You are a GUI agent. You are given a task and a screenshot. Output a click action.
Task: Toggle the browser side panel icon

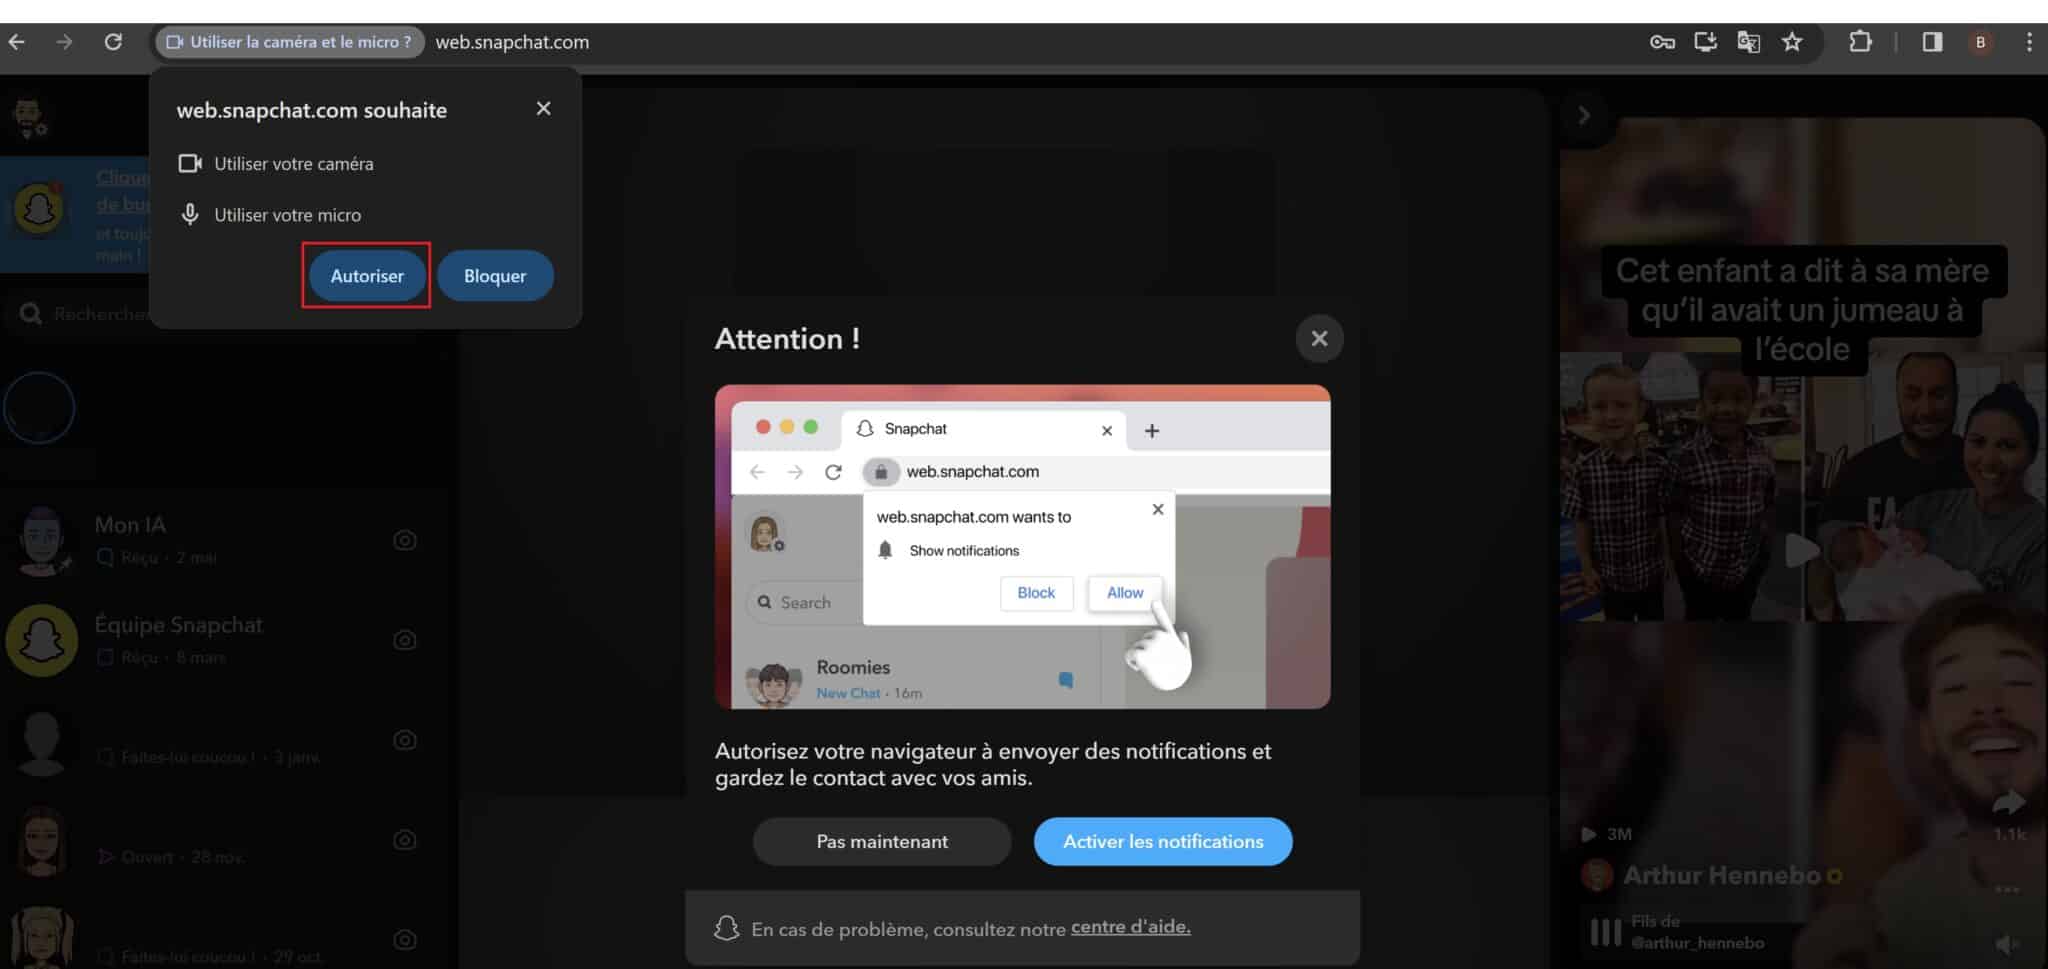click(x=1932, y=42)
